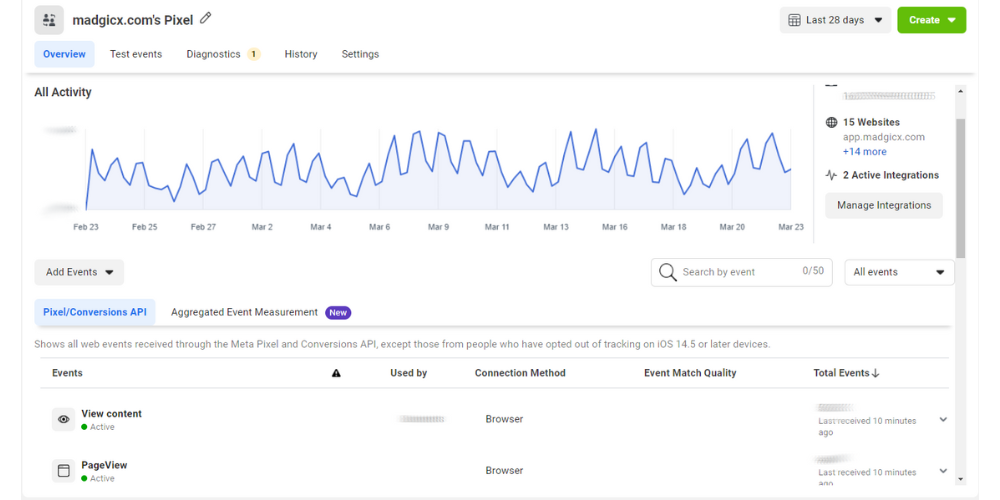
Task: Click the 15 Websites label
Action: point(871,122)
